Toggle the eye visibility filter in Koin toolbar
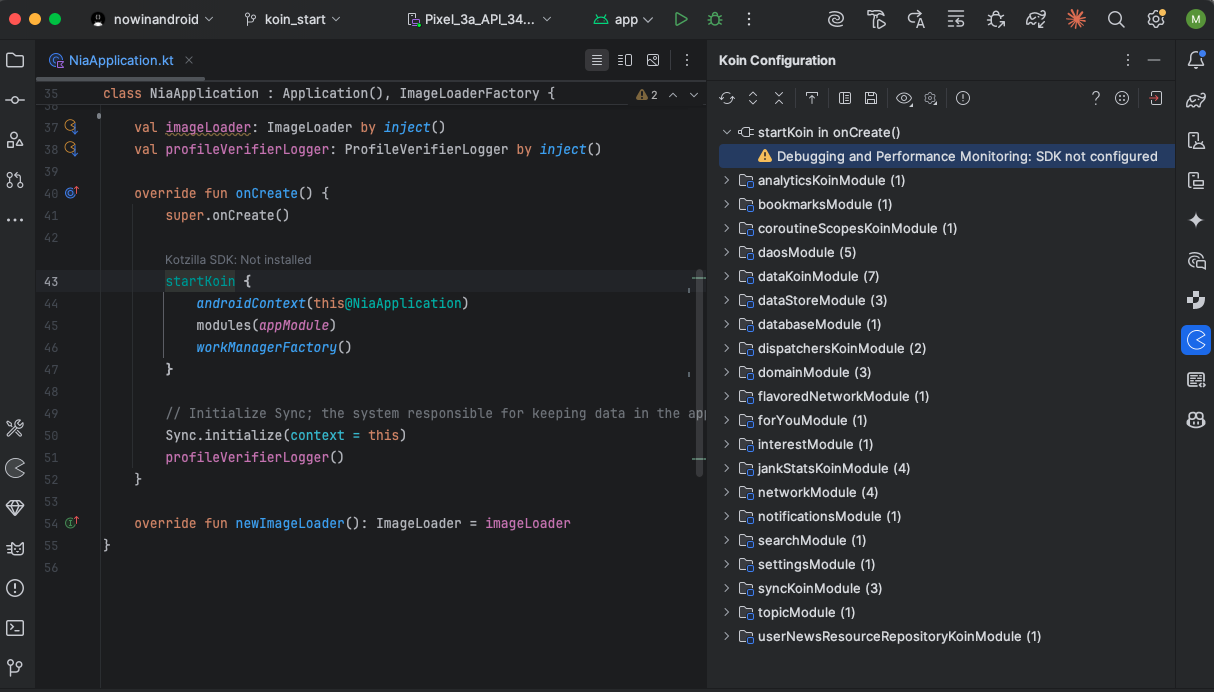Screen dimensions: 1214x692 click(904, 98)
